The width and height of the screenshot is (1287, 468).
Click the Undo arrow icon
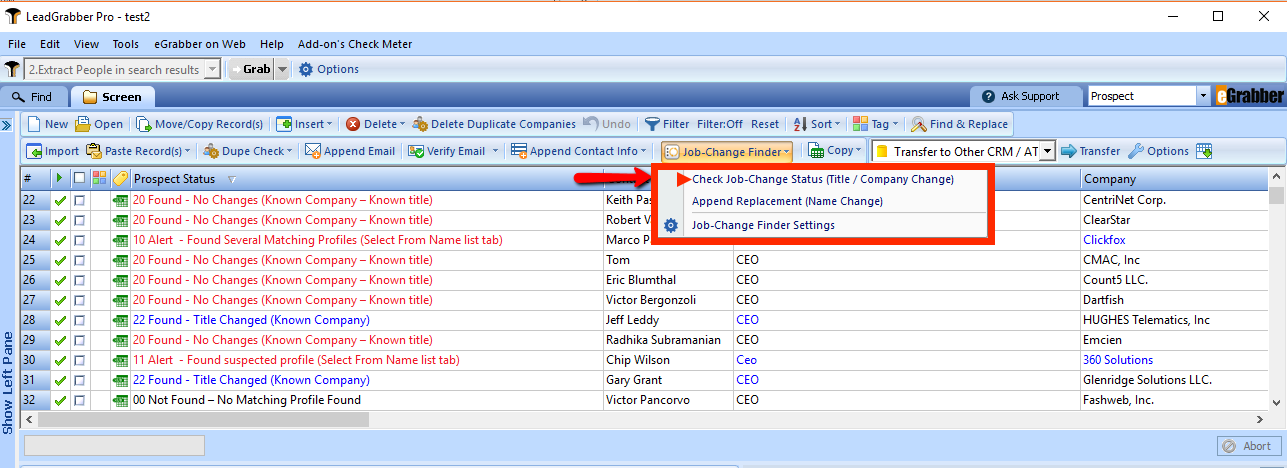click(590, 124)
